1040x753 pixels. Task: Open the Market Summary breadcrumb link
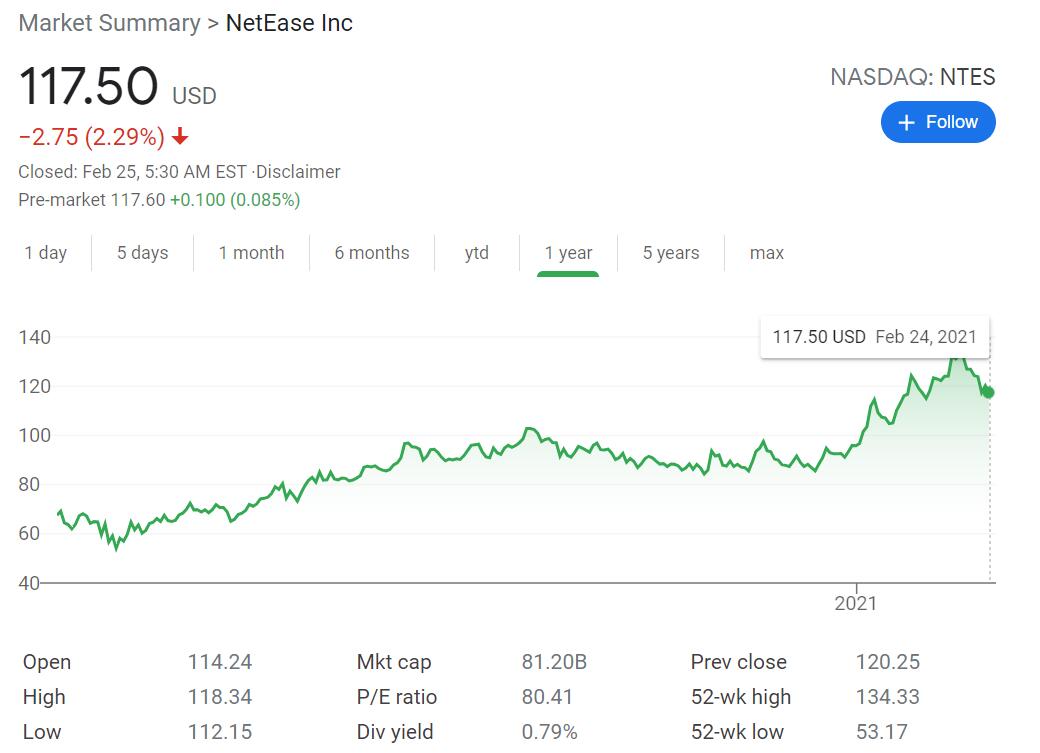[x=109, y=23]
